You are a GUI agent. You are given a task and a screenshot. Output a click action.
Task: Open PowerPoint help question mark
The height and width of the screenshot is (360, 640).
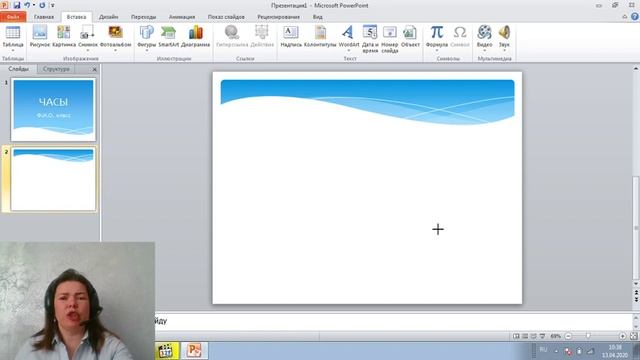coord(635,17)
